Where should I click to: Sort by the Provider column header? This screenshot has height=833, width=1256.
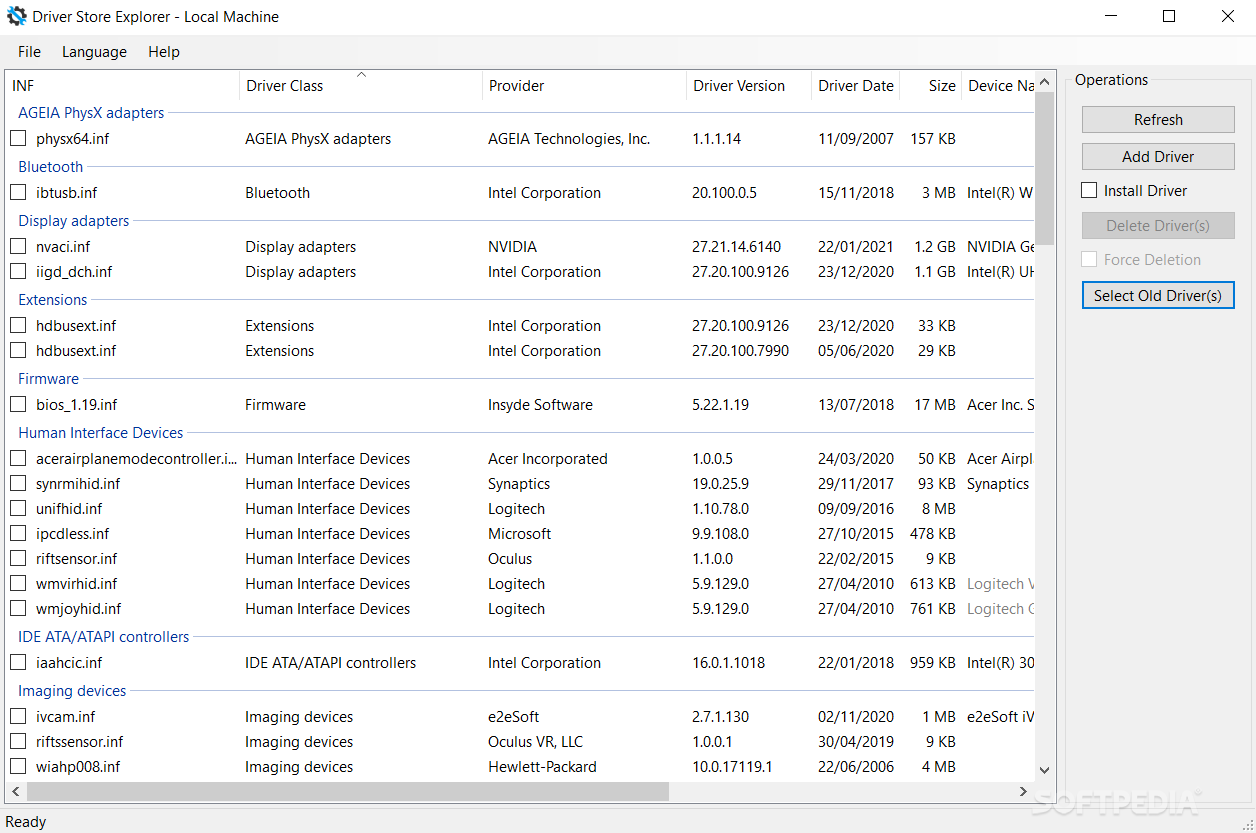coord(585,86)
